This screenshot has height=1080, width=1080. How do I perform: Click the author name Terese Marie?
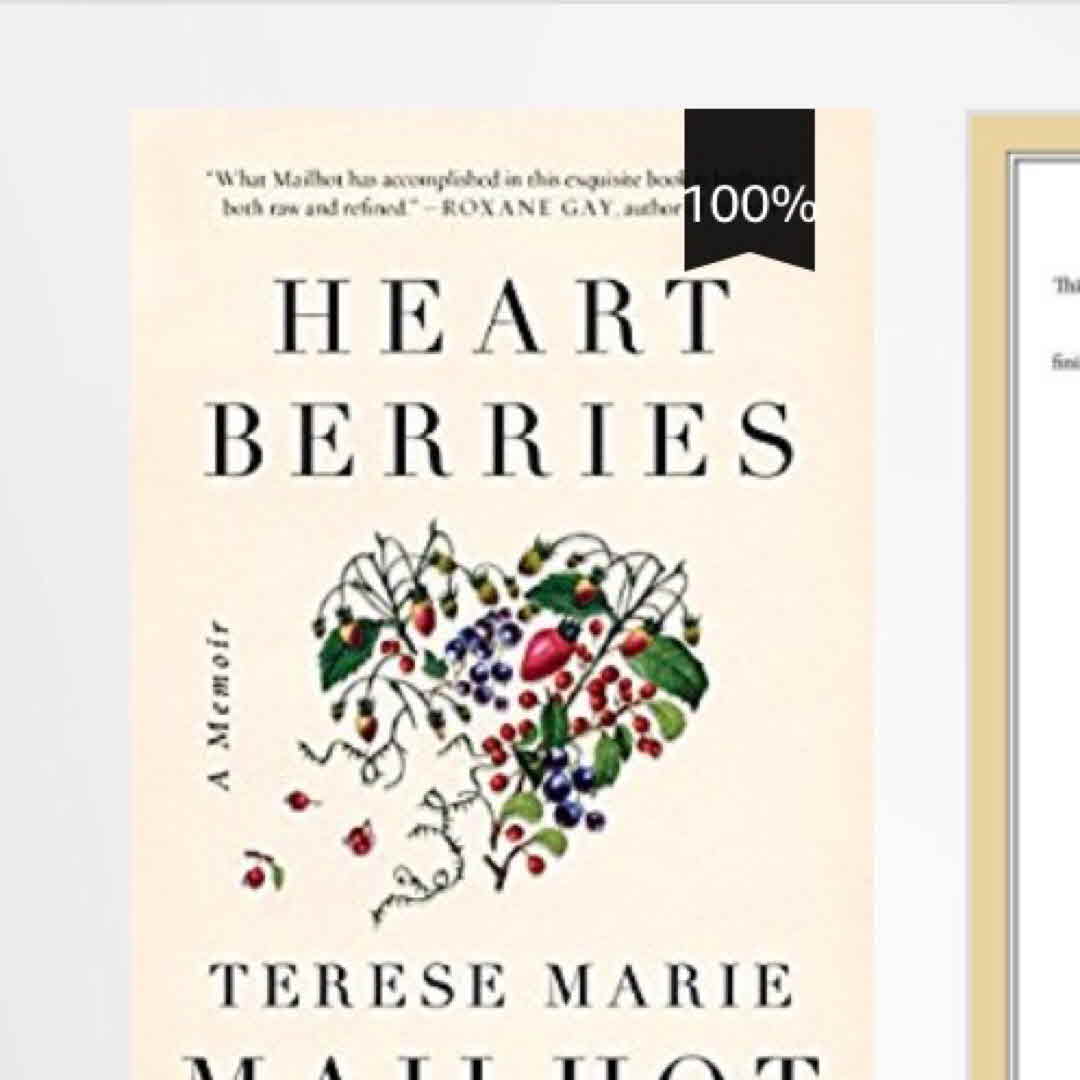click(x=501, y=985)
